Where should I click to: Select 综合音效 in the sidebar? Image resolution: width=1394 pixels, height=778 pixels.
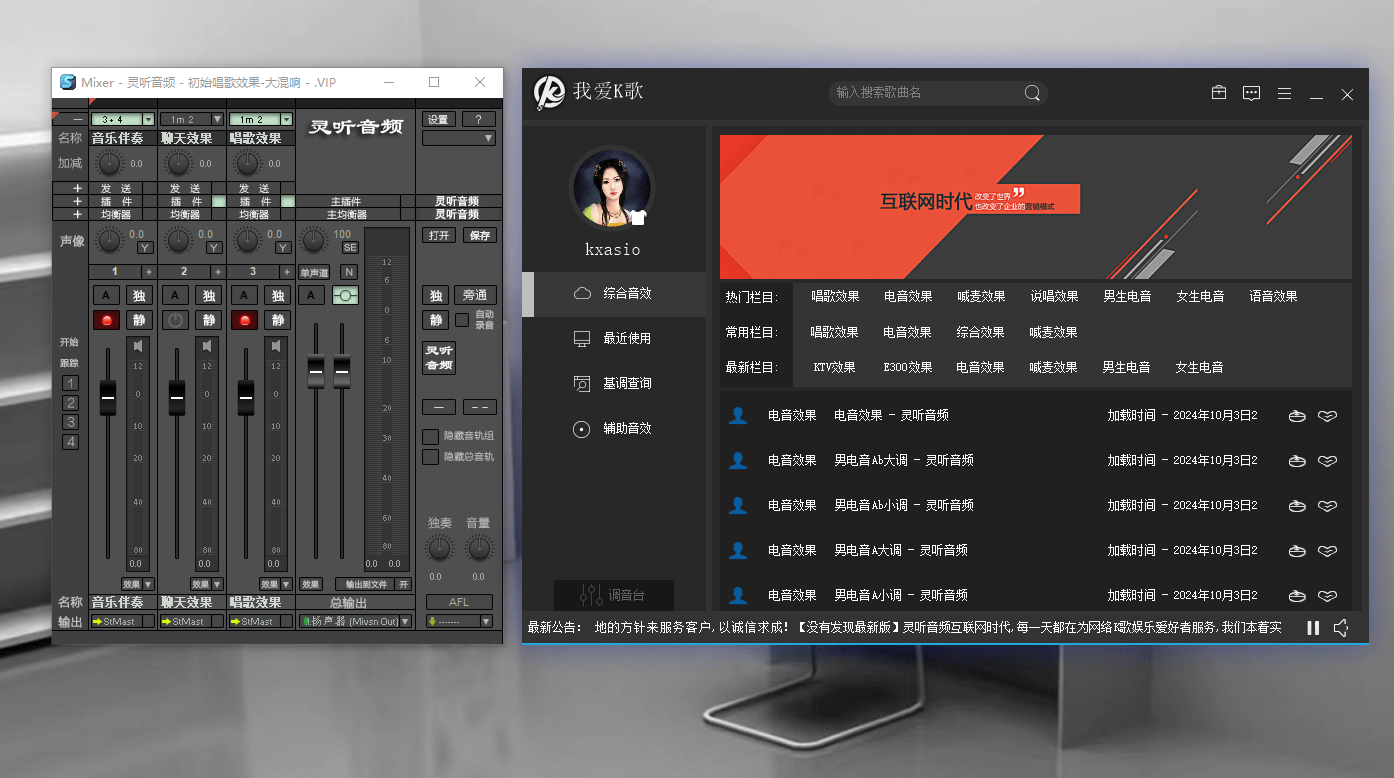(614, 293)
